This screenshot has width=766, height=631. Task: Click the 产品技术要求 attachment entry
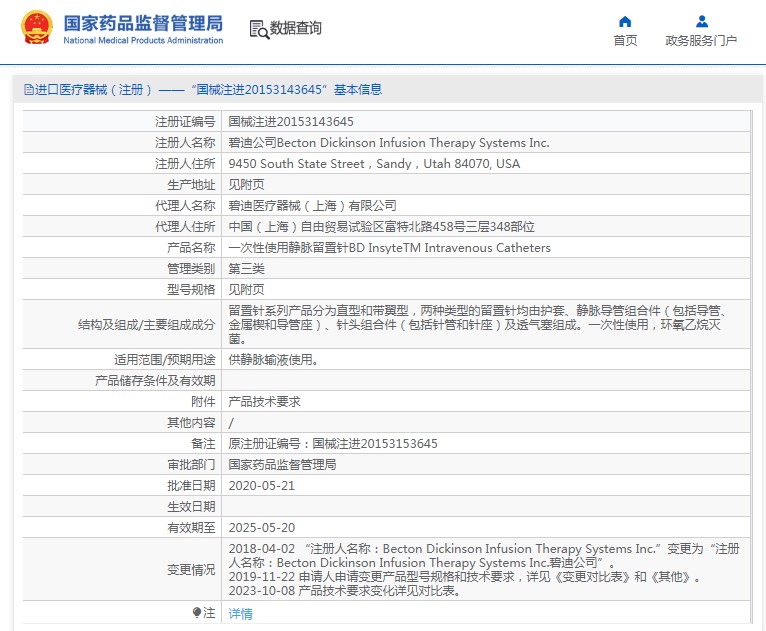coord(264,401)
